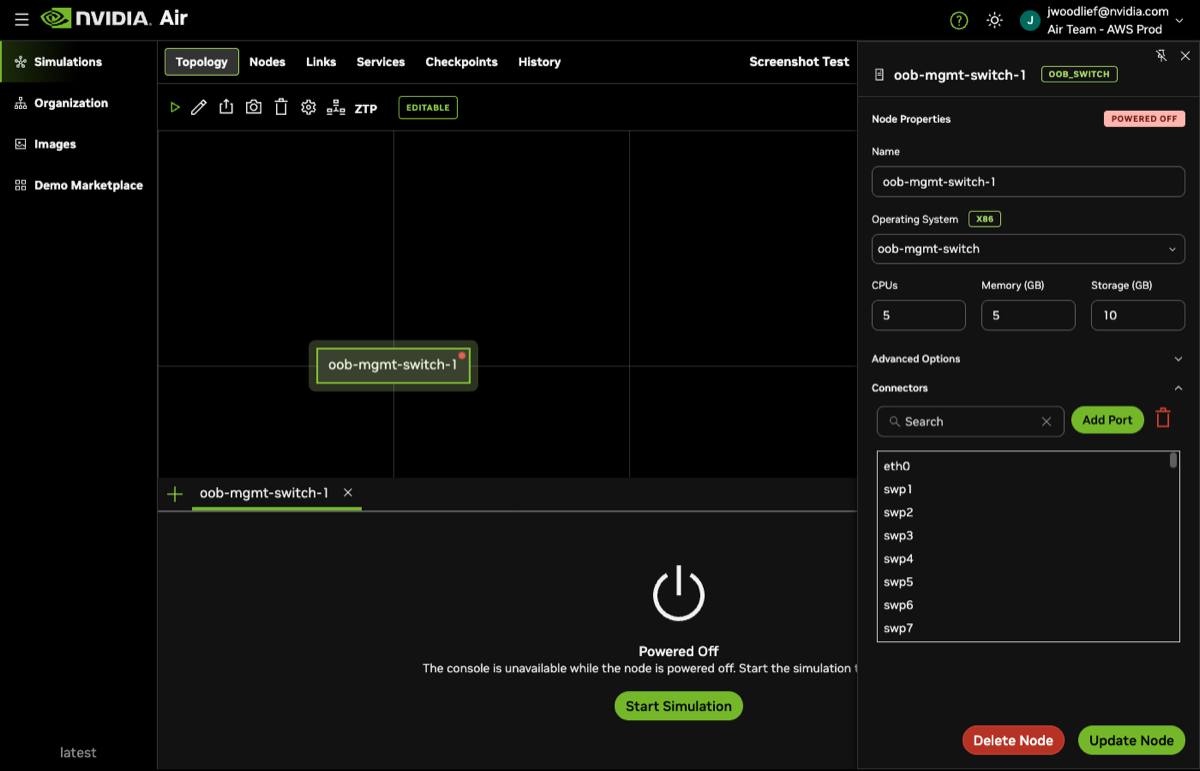Screen dimensions: 1200x771
Task: Expand the Advanced Options section
Action: point(1177,359)
